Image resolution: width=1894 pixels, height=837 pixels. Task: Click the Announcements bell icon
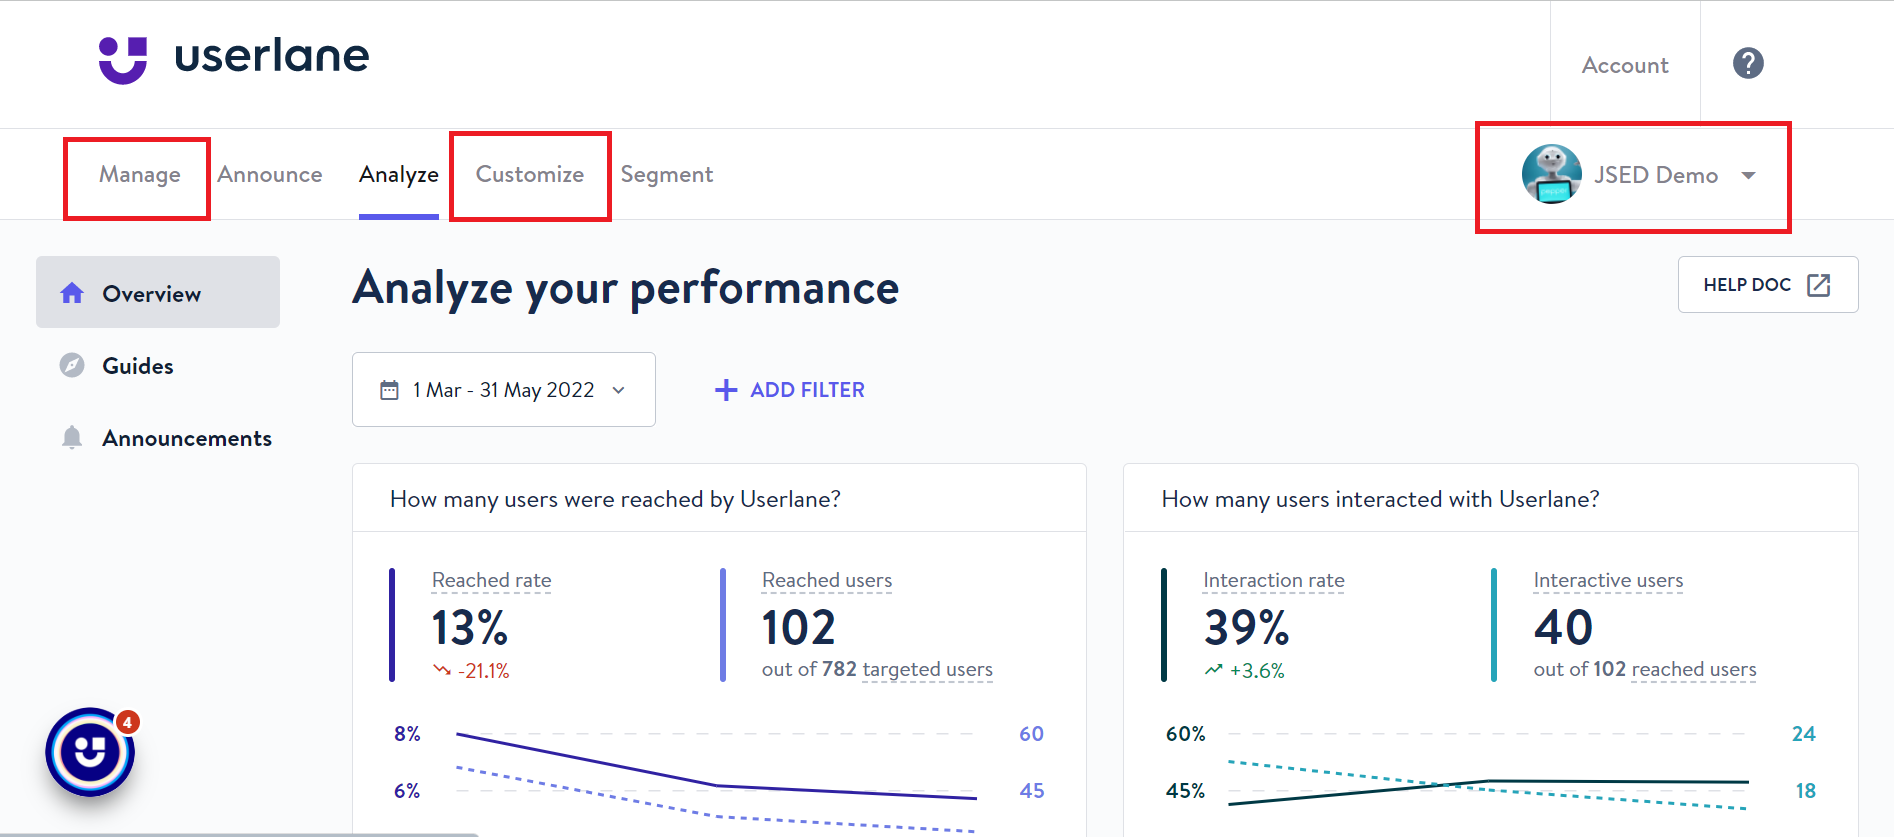click(72, 438)
